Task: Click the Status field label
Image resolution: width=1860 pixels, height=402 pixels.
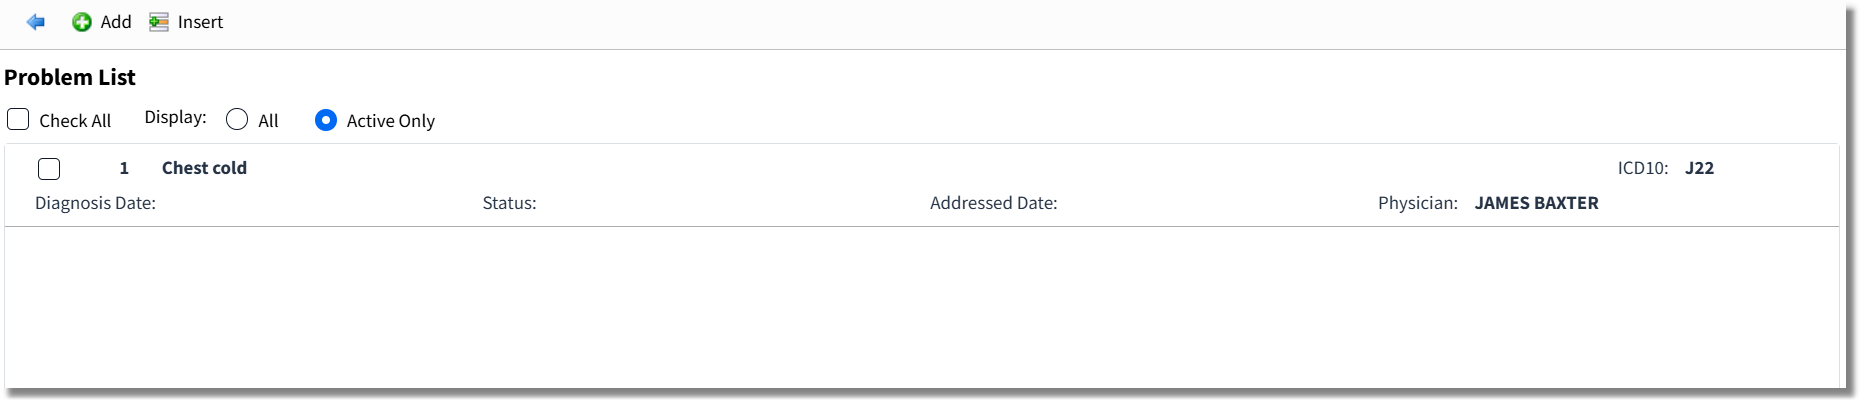Action: pyautogui.click(x=509, y=203)
